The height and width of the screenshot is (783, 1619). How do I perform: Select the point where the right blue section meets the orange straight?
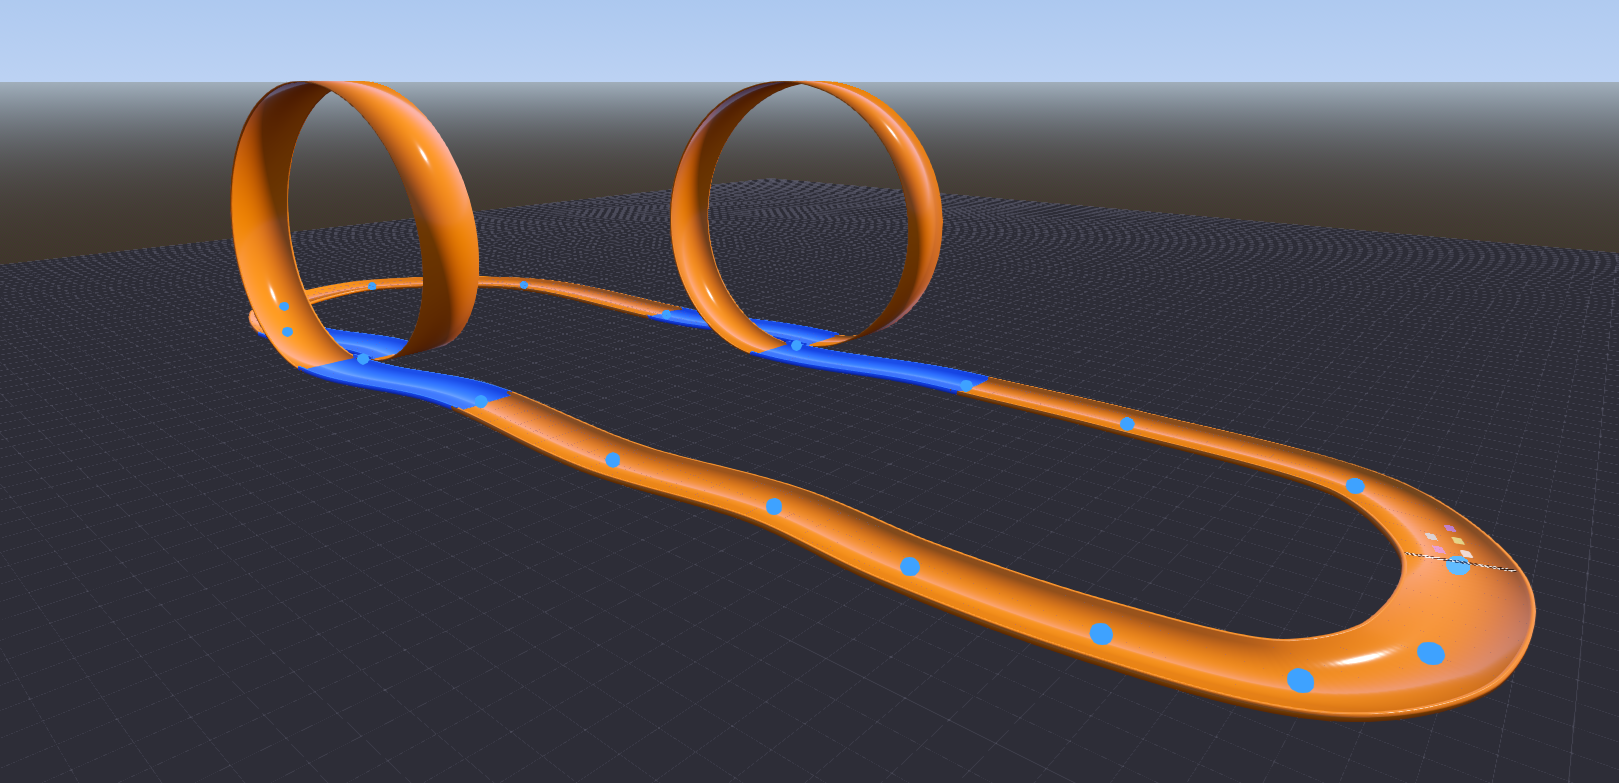pos(966,385)
